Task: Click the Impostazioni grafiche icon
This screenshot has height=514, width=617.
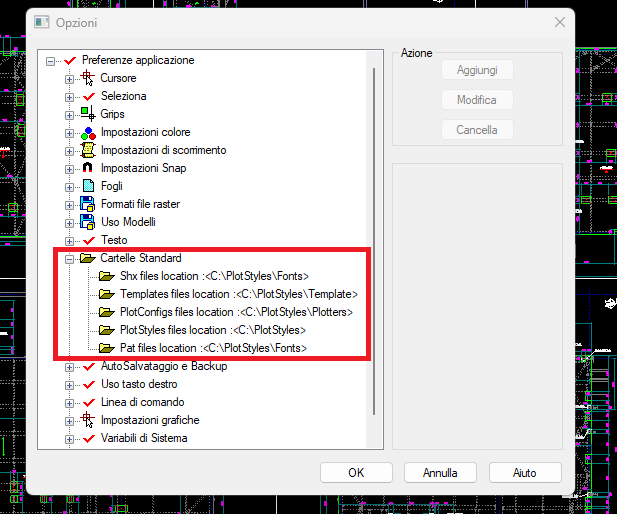Action: pos(88,420)
